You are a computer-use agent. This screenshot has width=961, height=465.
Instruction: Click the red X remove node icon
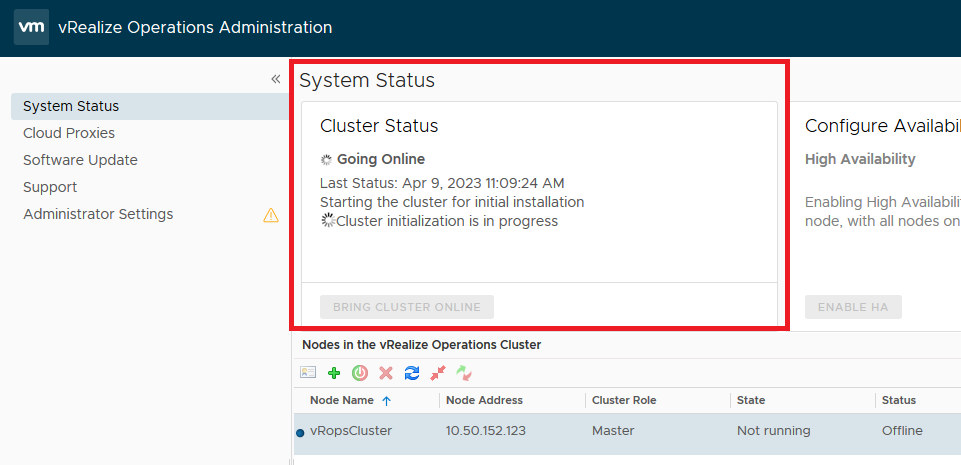(x=386, y=372)
